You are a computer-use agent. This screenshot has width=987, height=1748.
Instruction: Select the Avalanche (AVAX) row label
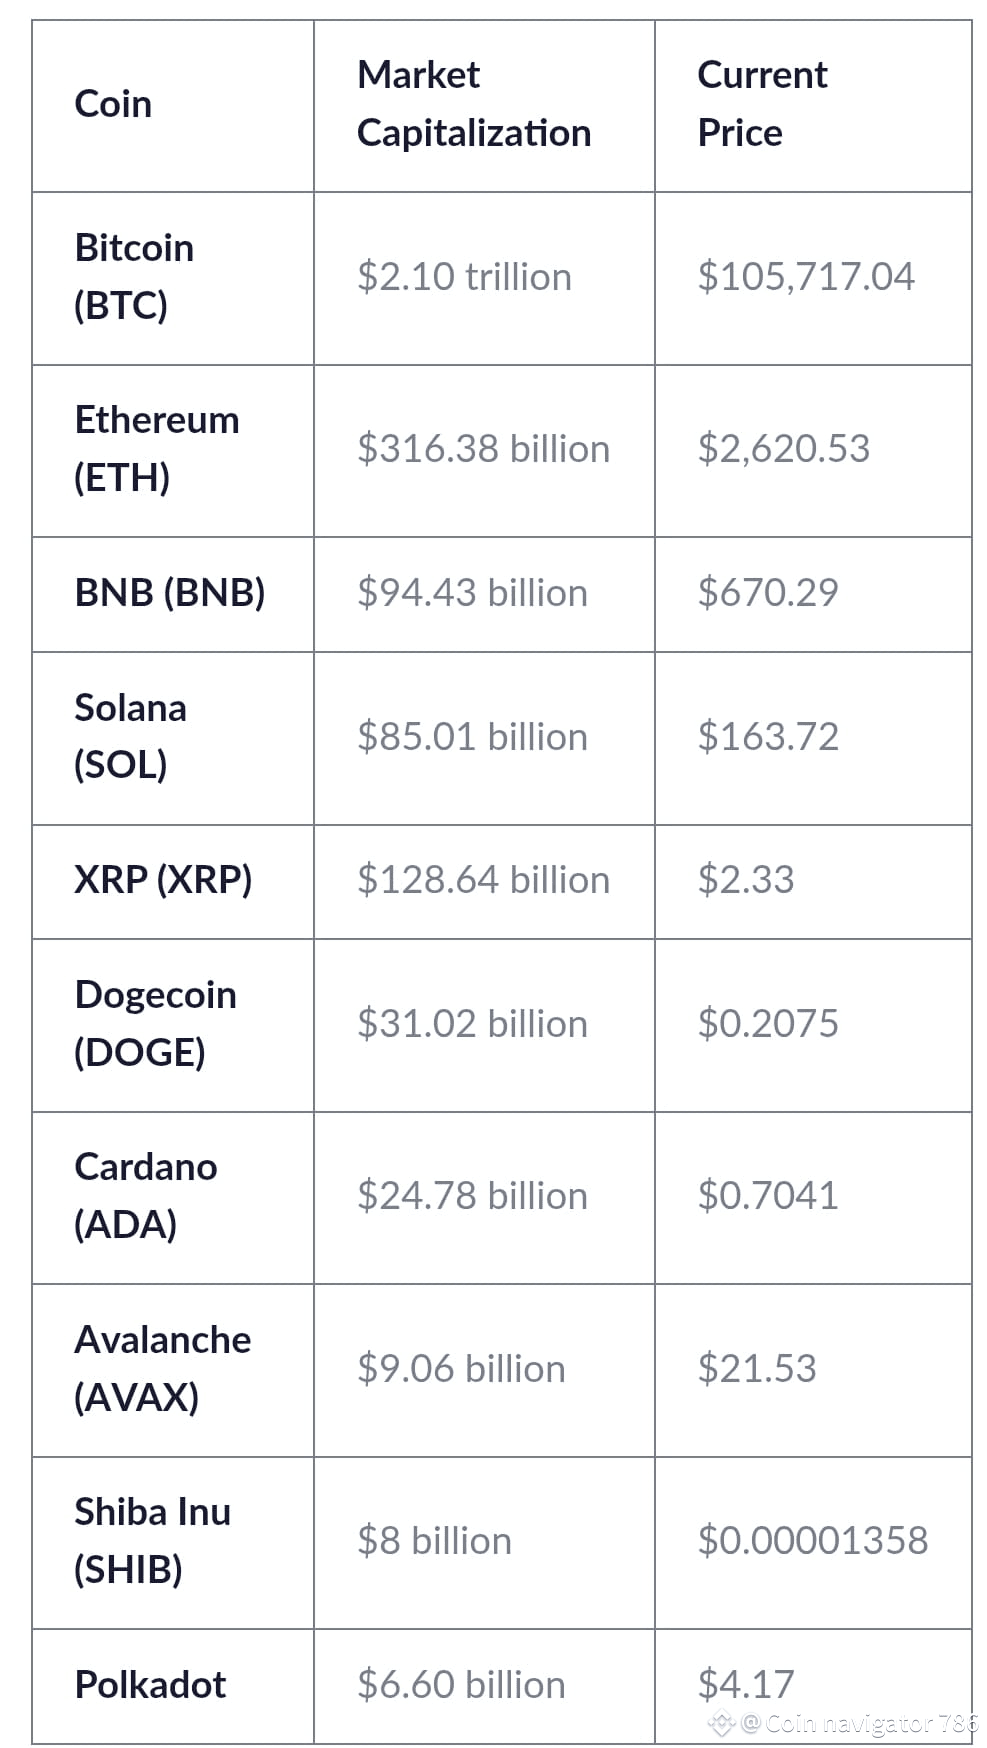[163, 1368]
